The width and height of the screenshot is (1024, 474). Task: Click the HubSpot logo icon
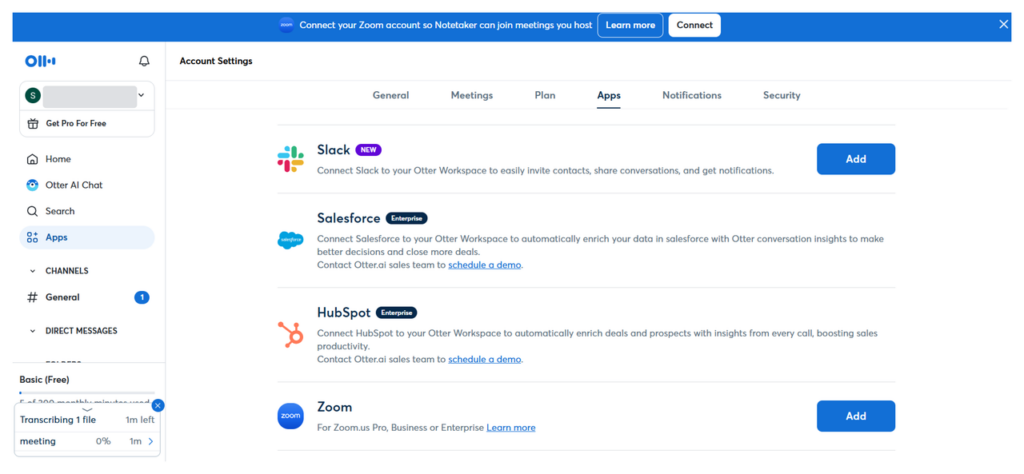point(291,335)
